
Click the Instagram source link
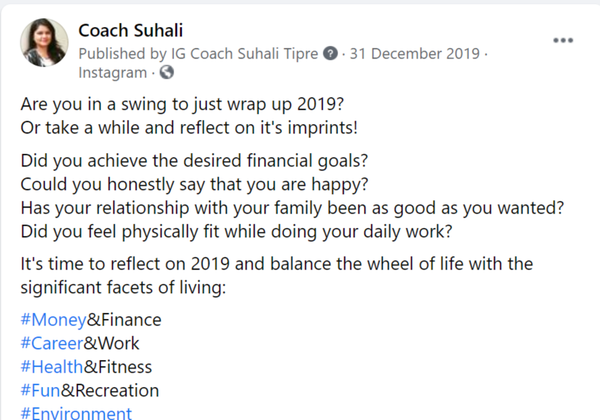[x=113, y=72]
